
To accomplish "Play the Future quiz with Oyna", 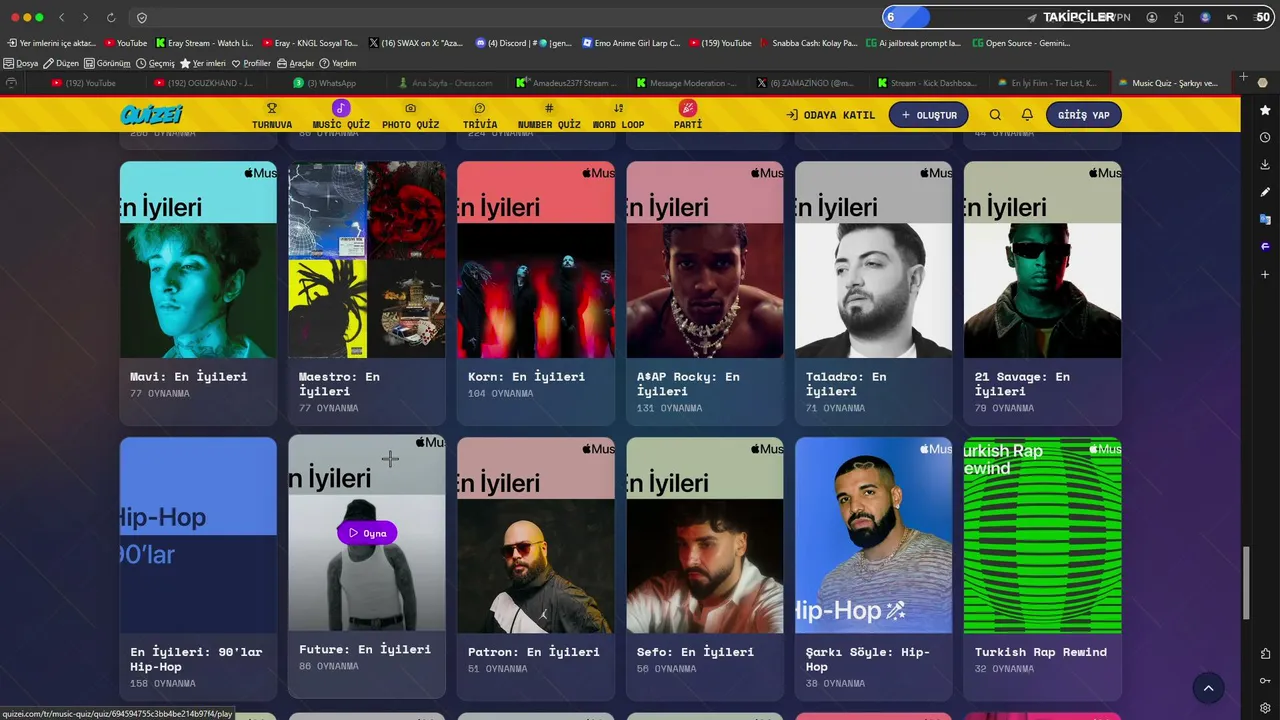I will coord(367,533).
